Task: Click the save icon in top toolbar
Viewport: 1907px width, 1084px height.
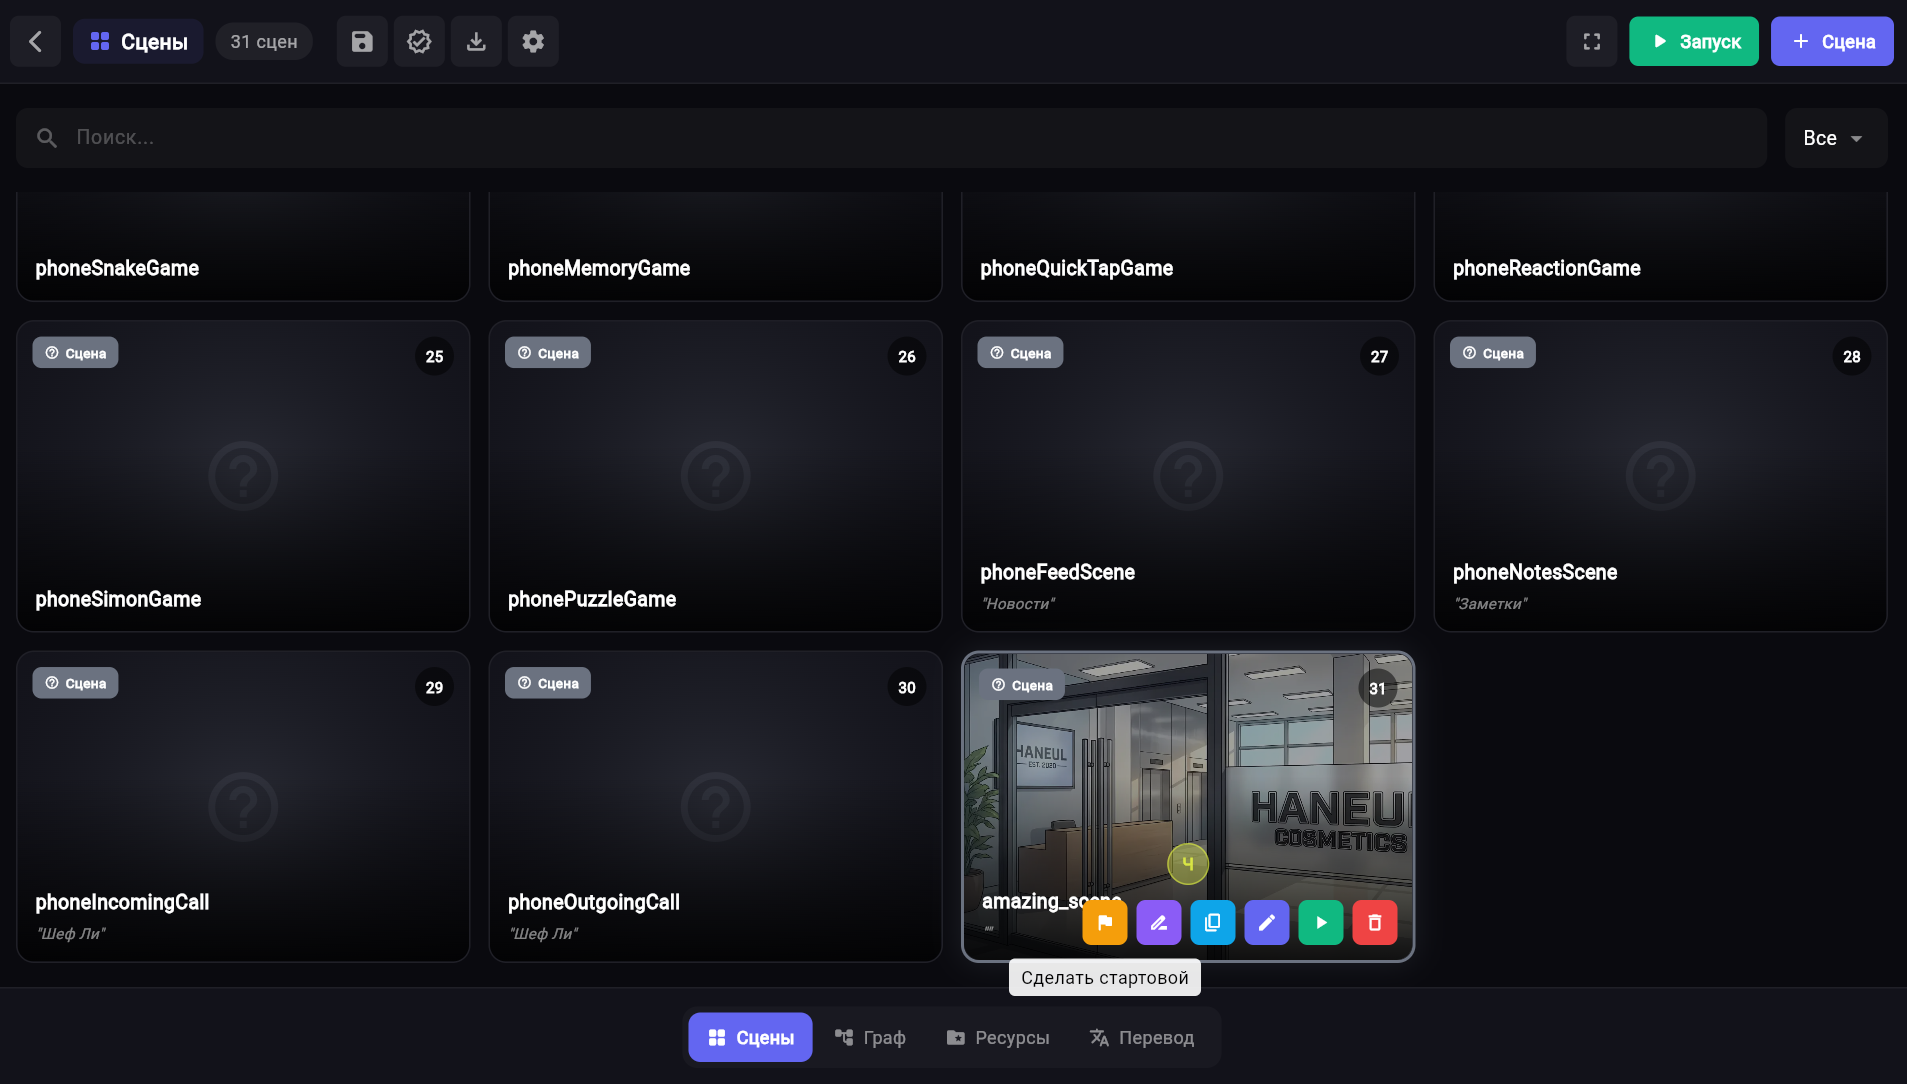Action: (x=362, y=41)
